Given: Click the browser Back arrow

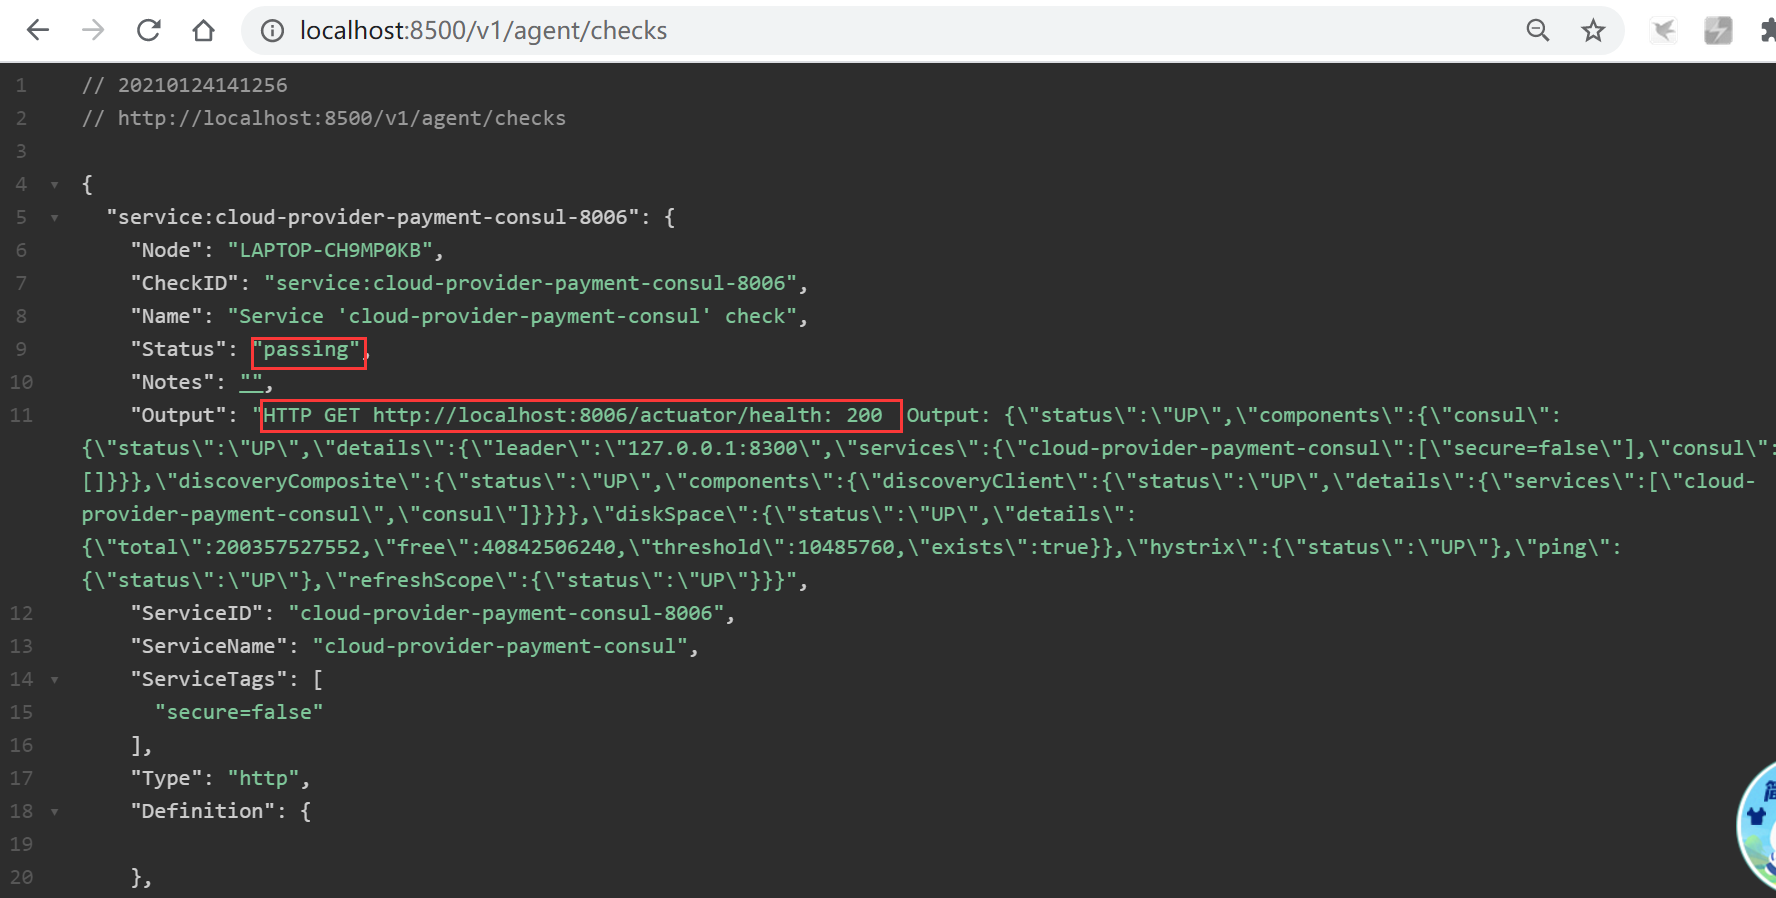Looking at the screenshot, I should 38,31.
